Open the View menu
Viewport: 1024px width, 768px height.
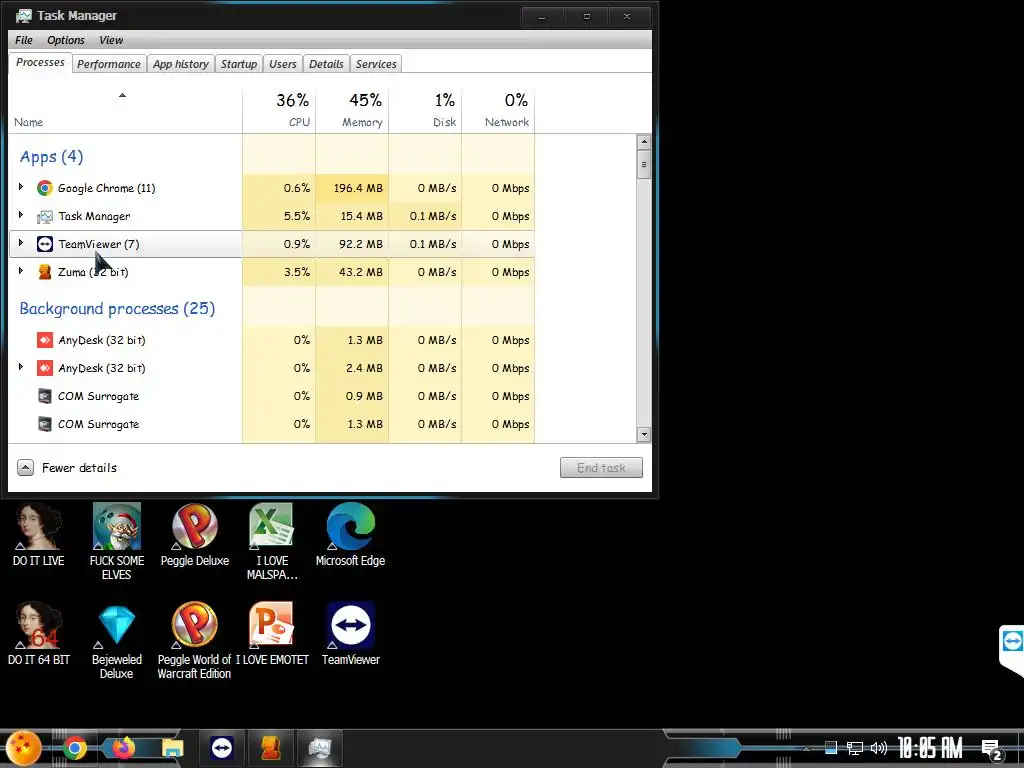[x=111, y=40]
